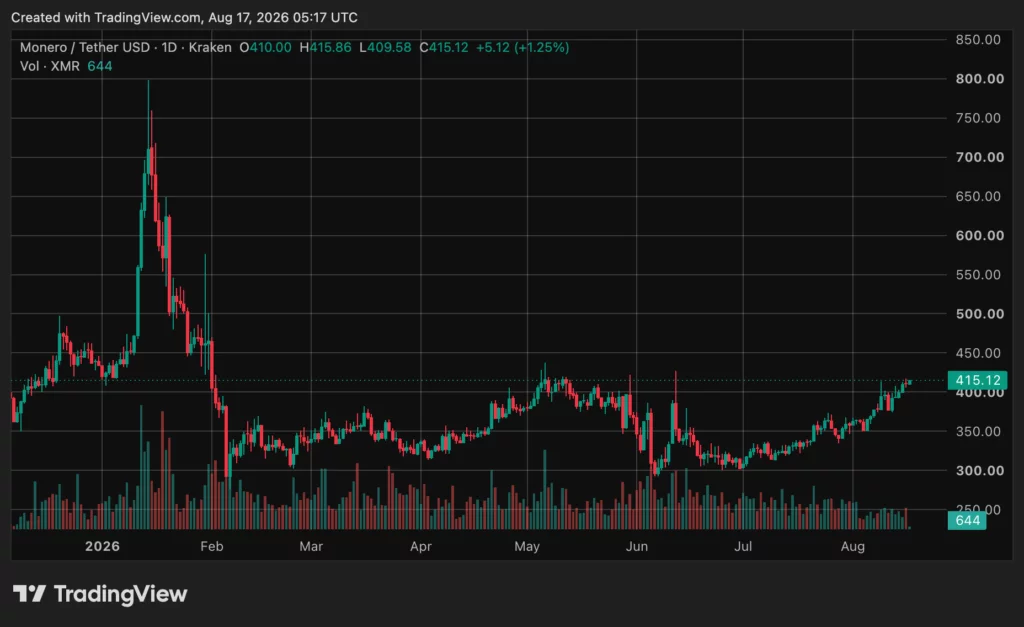
Task: Click the Jul label on time axis
Action: click(743, 546)
